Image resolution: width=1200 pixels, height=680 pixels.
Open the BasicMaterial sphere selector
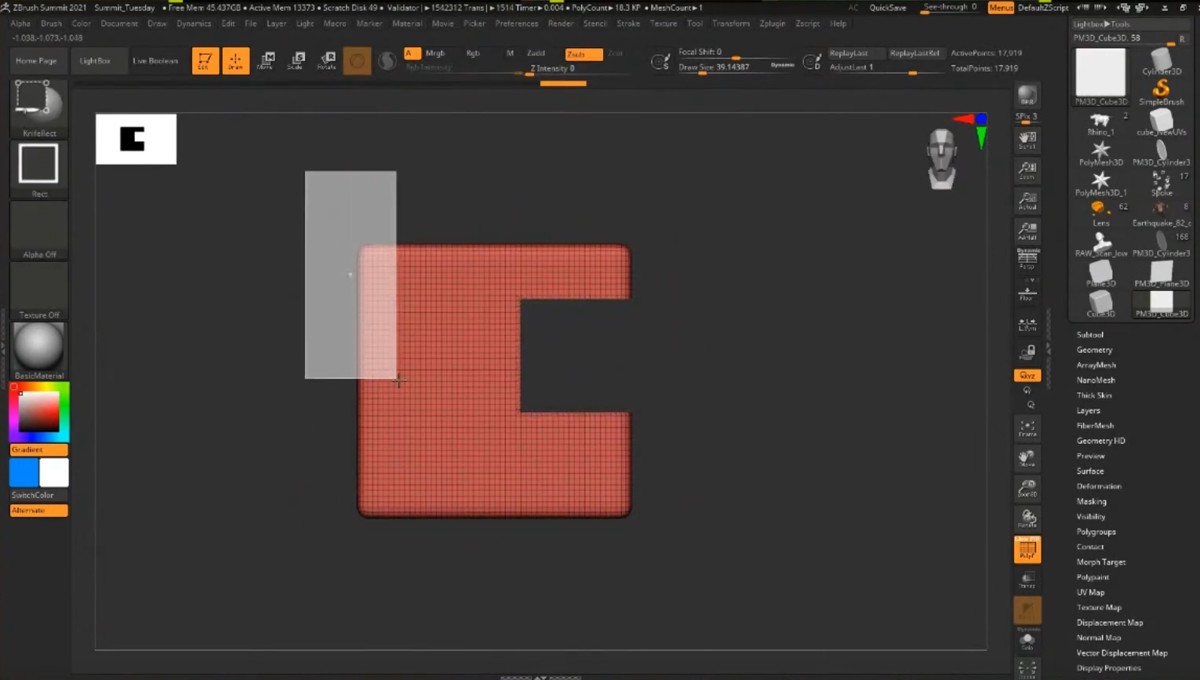(x=39, y=348)
